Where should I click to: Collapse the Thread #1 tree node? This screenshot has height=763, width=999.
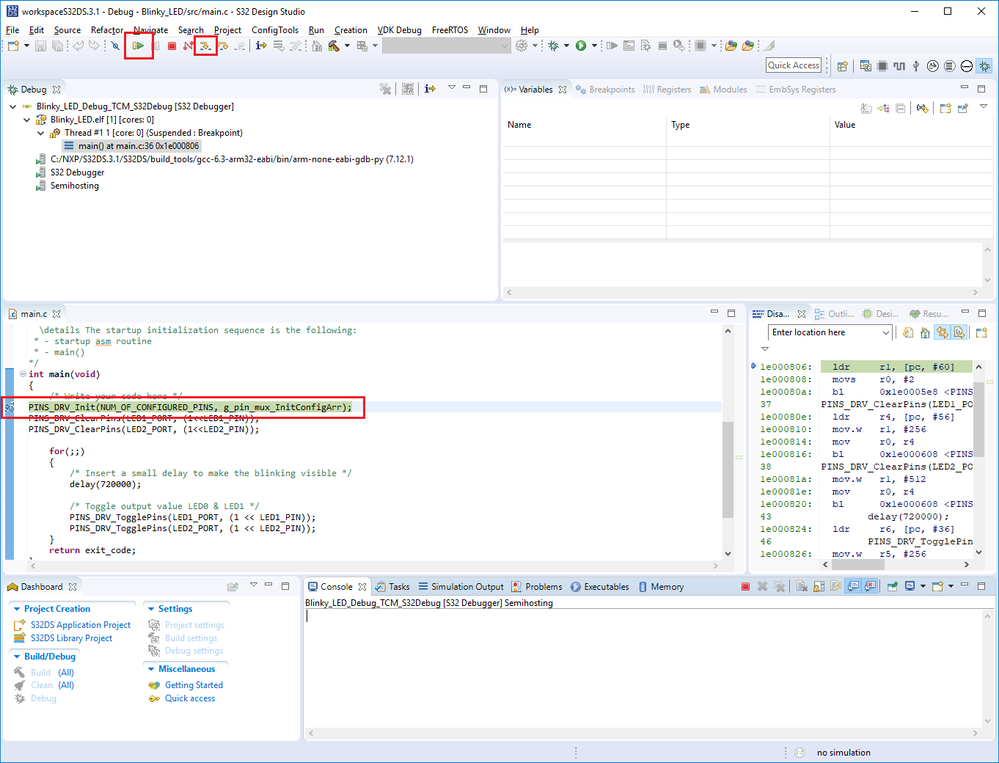(x=41, y=133)
